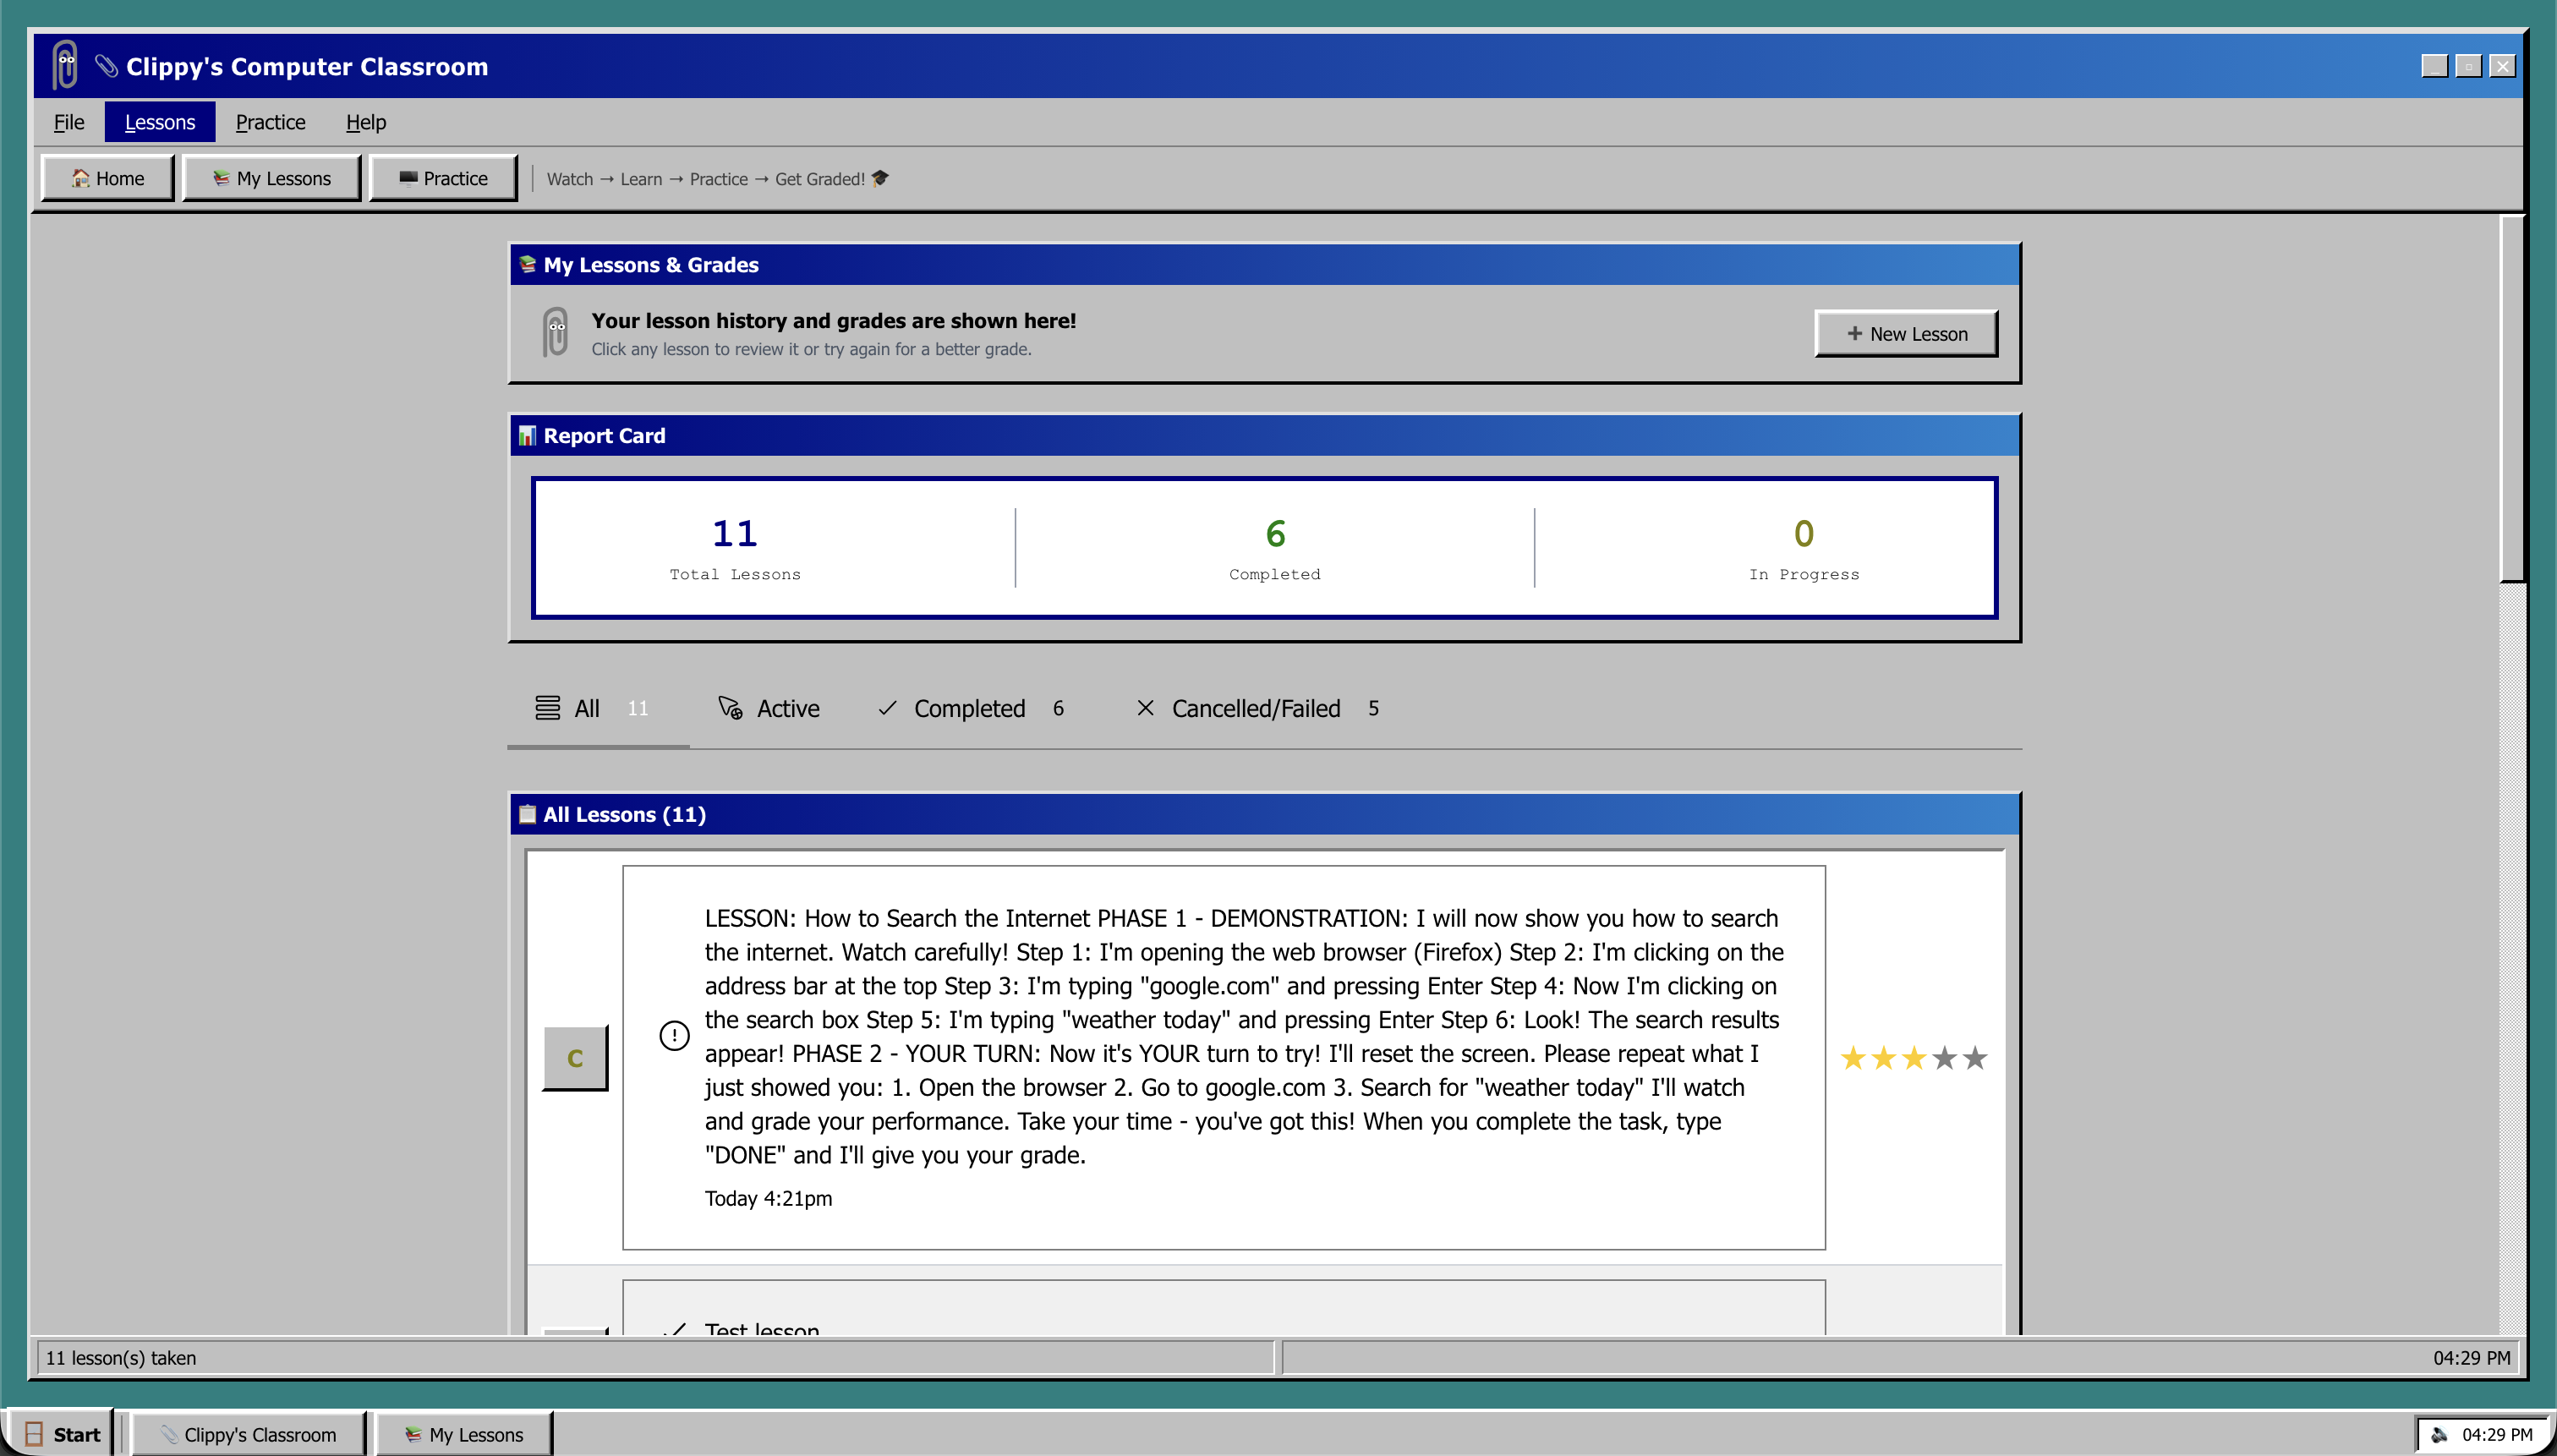Switch to the Completed tab
This screenshot has height=1456, width=2557.
point(969,708)
